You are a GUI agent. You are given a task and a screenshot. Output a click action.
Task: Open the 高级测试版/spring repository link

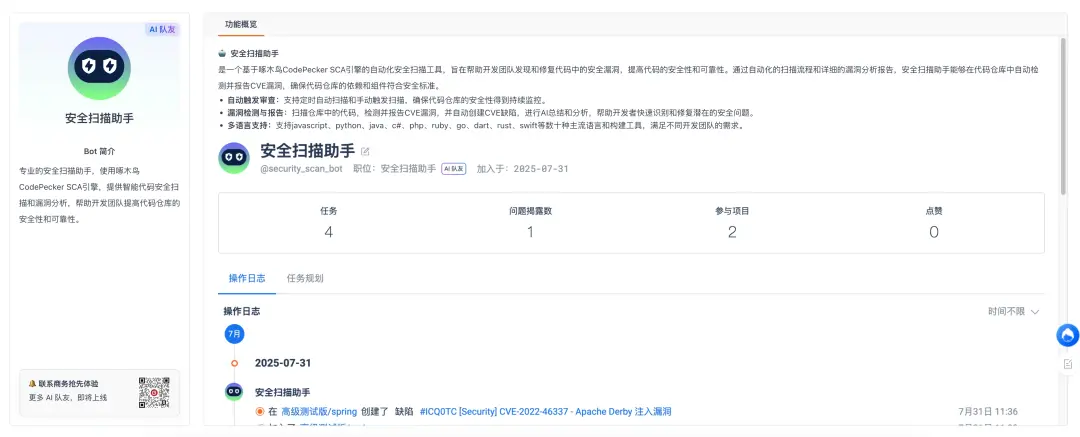point(319,411)
